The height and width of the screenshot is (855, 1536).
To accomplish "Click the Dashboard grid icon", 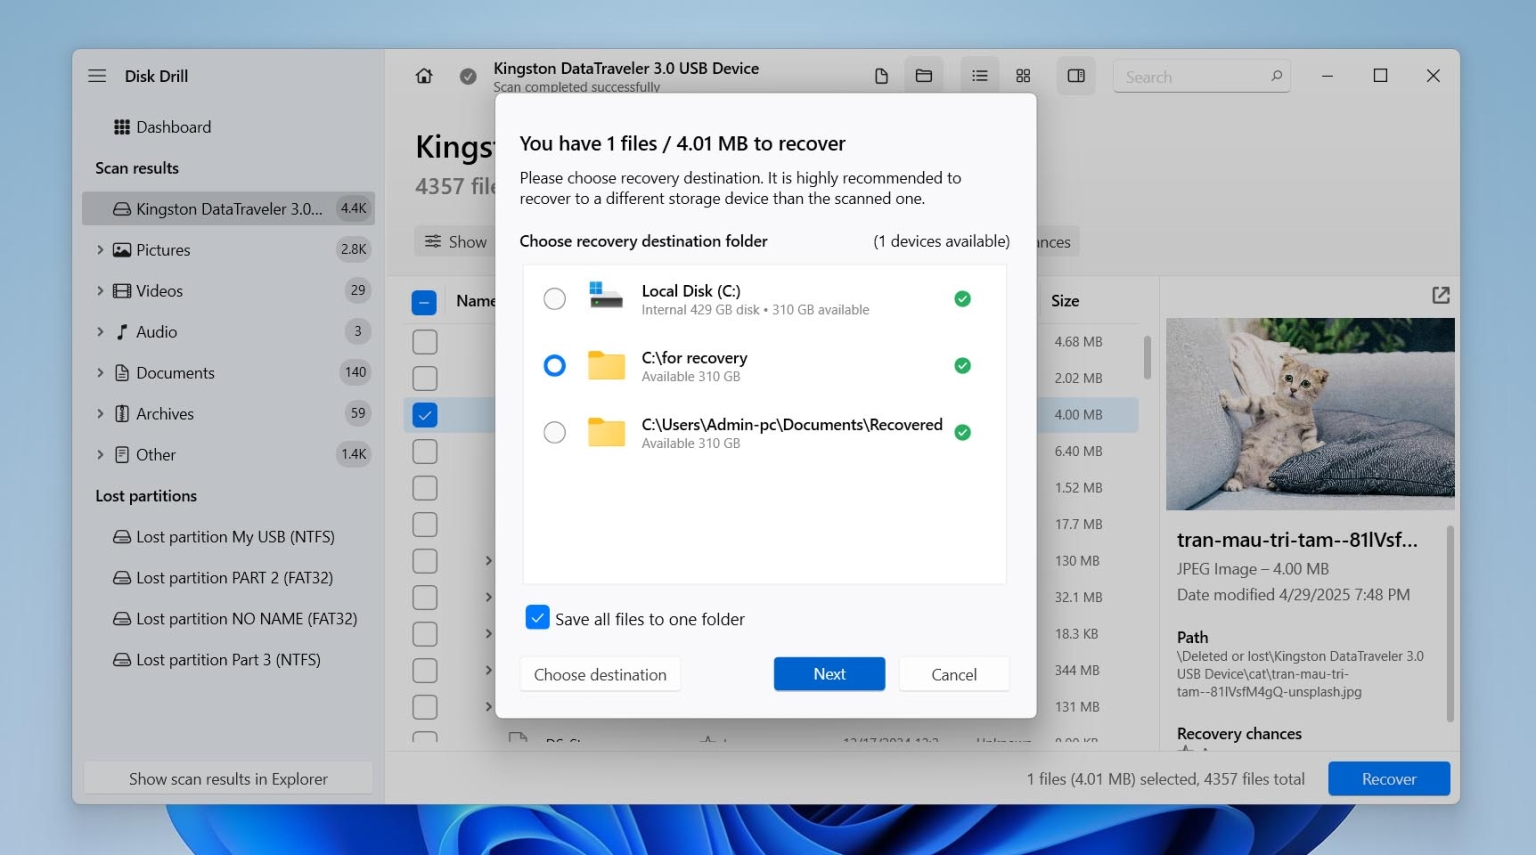I will (x=122, y=127).
